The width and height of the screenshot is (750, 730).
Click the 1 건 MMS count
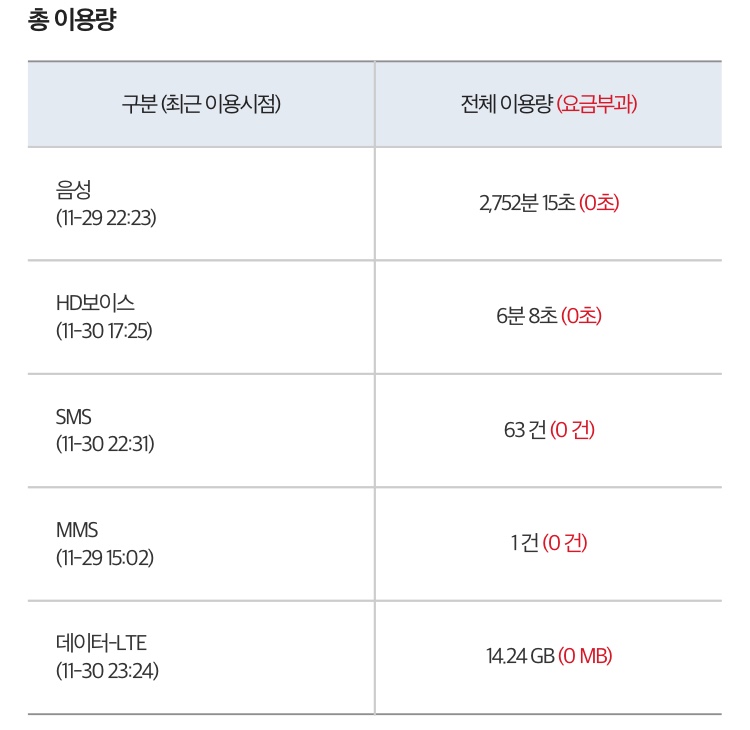tap(524, 543)
